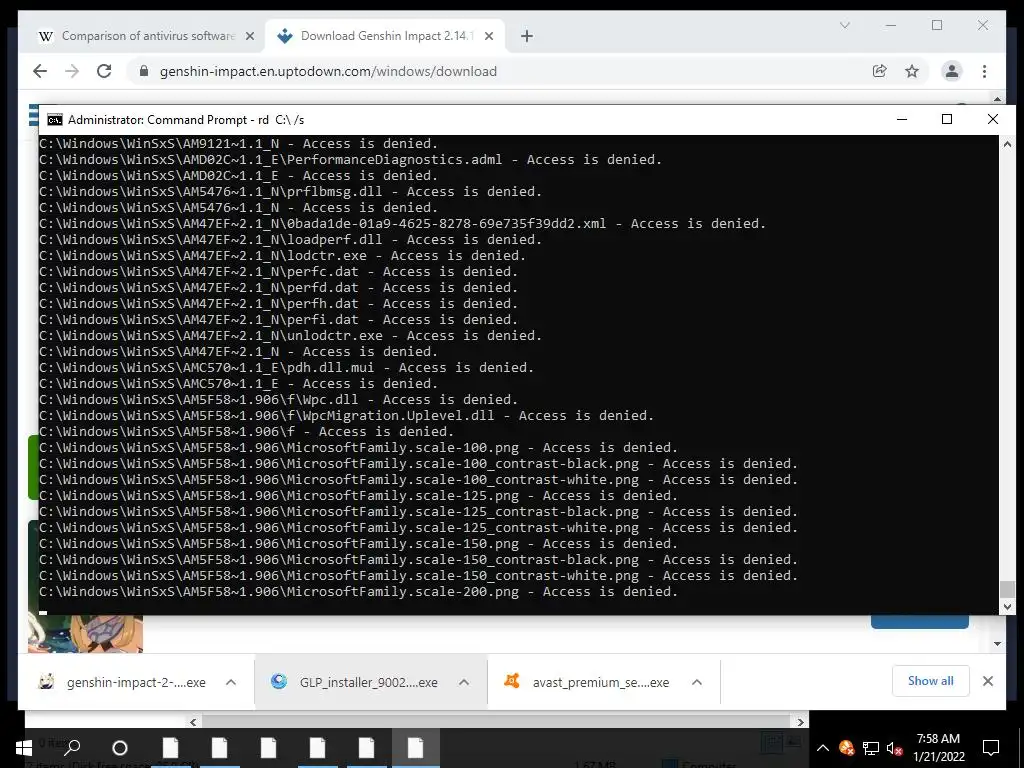
Task: Open tab search dropdown arrow
Action: 844,25
